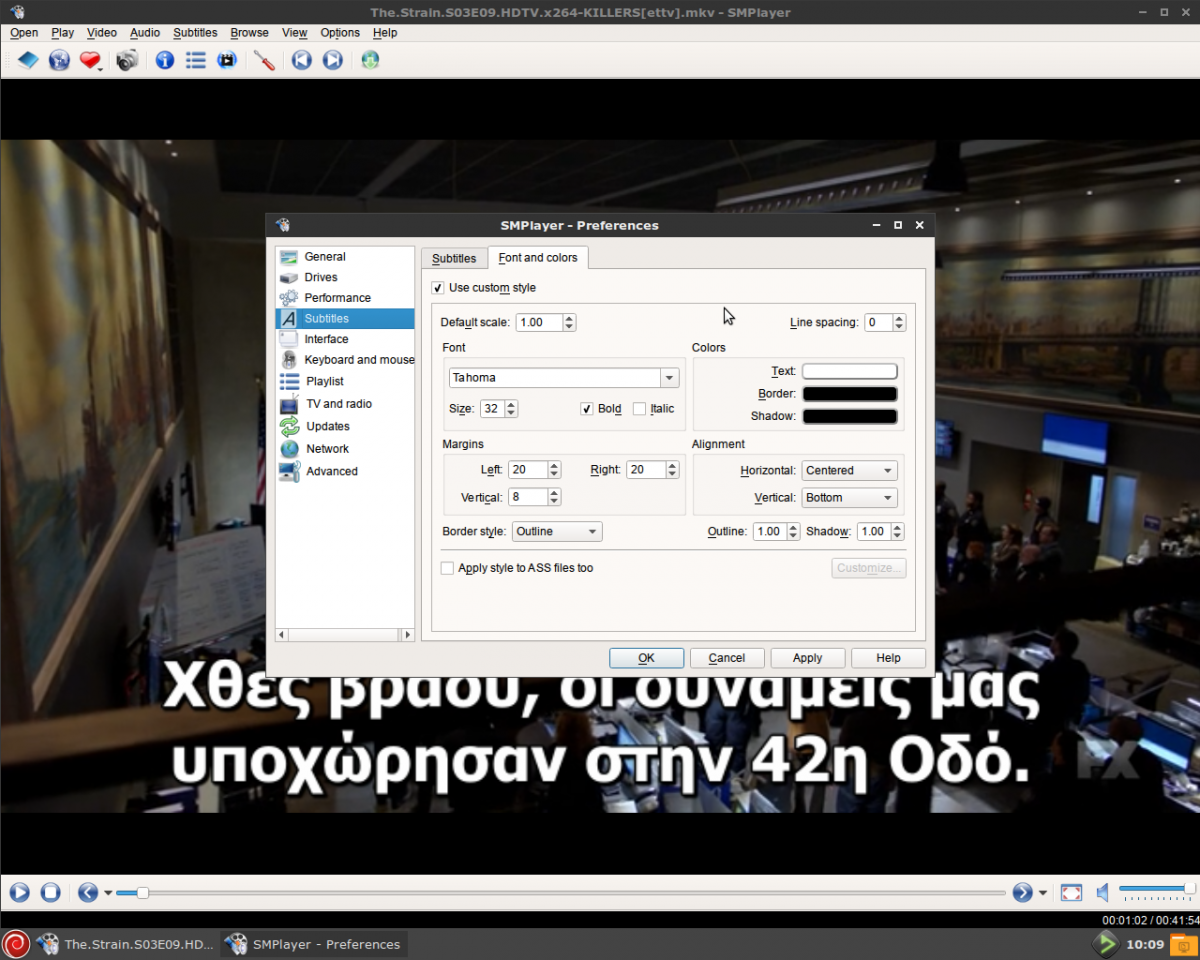The height and width of the screenshot is (960, 1200).
Task: Open Horizontal alignment Centered dropdown
Action: pyautogui.click(x=849, y=471)
